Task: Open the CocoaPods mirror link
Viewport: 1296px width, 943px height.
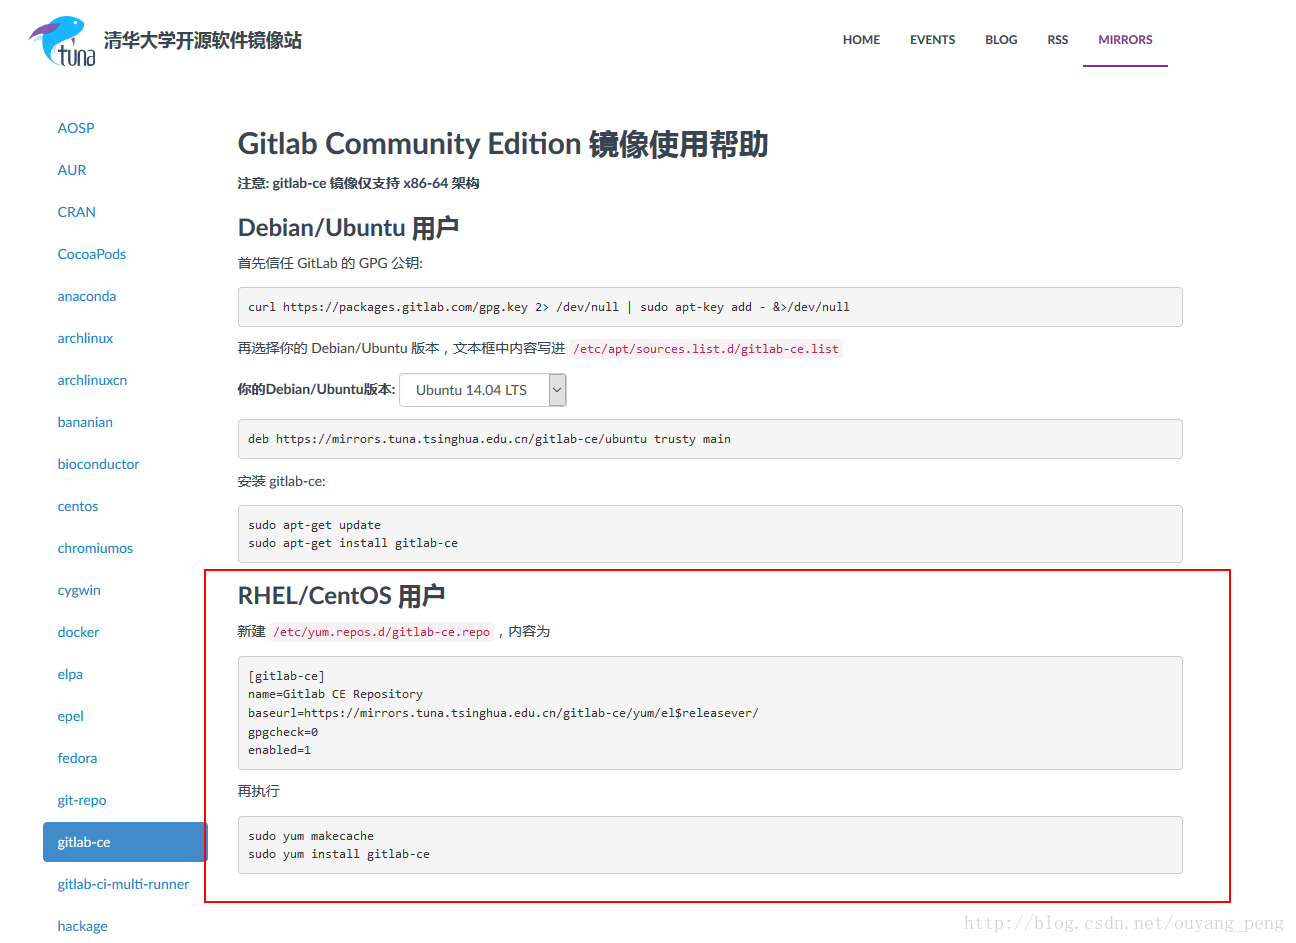Action: click(91, 254)
